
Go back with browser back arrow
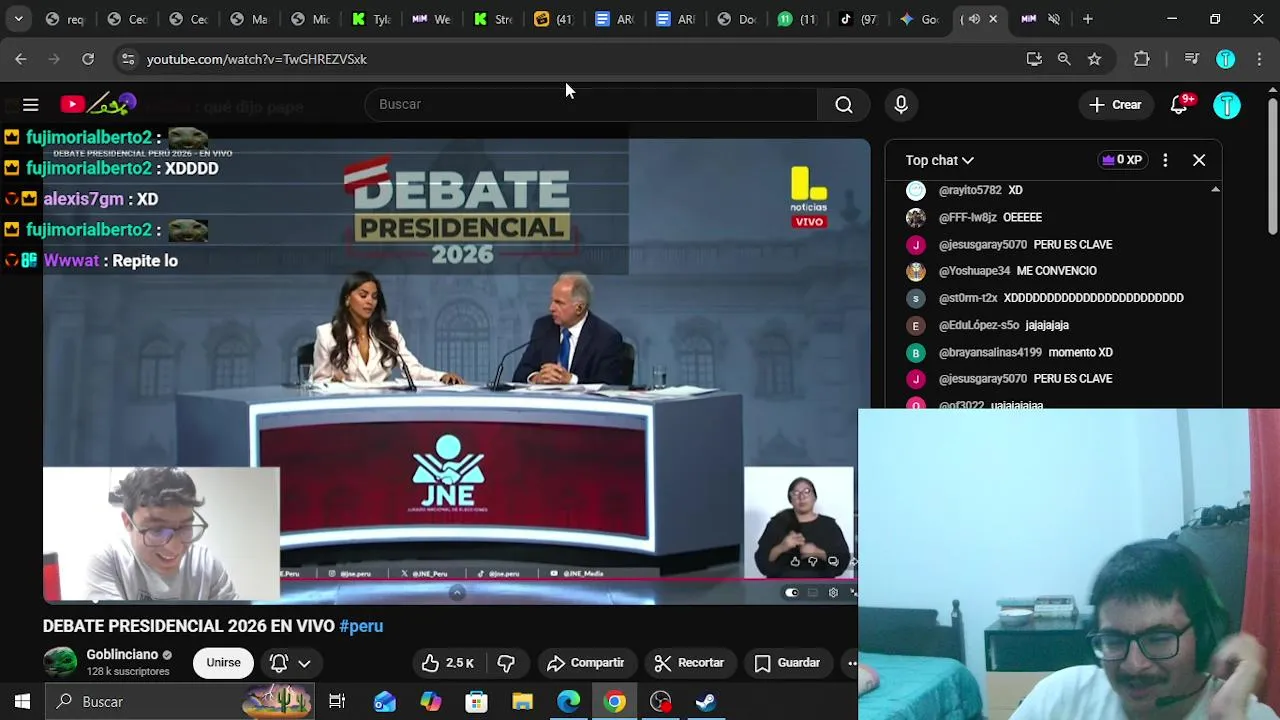coord(21,59)
